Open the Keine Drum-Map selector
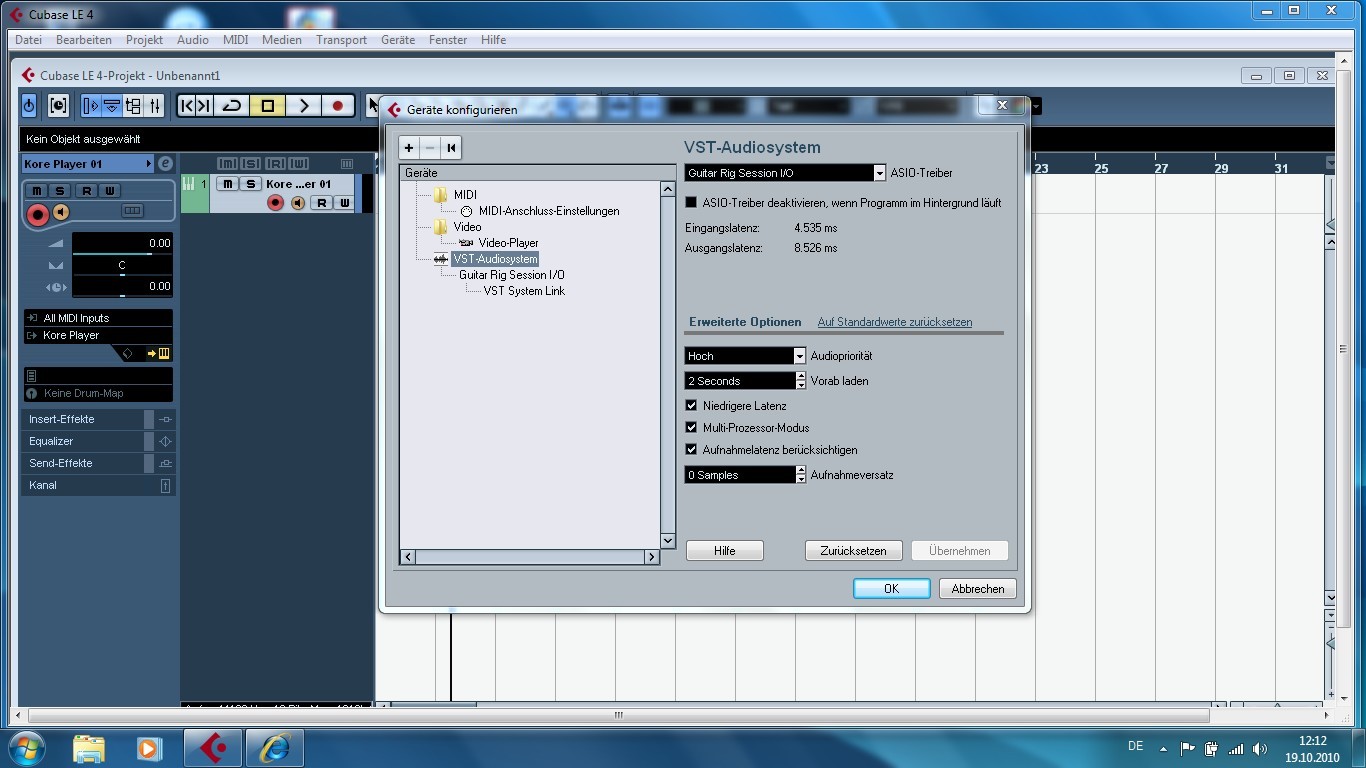The width and height of the screenshot is (1366, 768). pos(98,393)
